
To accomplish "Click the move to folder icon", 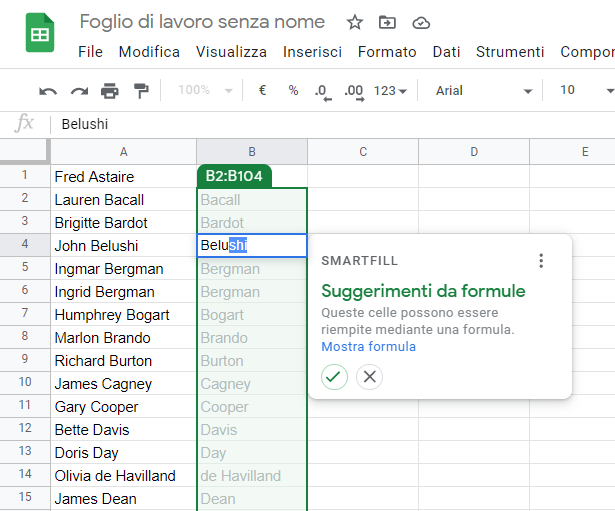I will [x=388, y=22].
